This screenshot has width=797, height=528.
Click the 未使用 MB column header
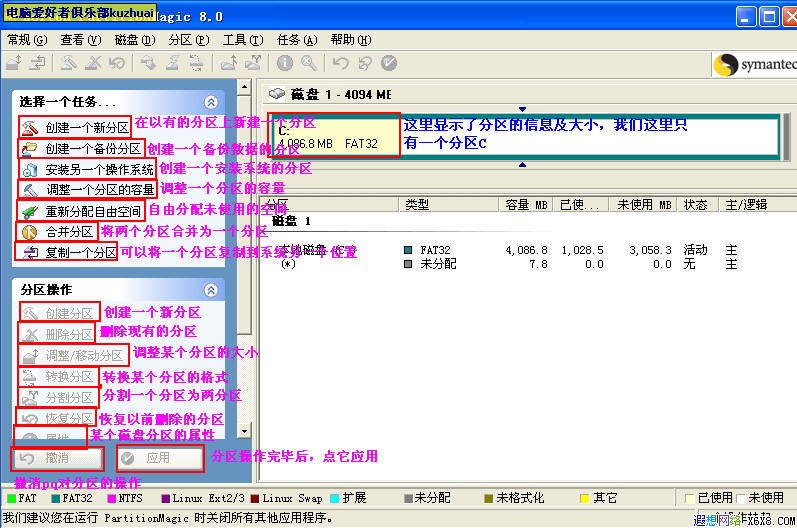(643, 204)
